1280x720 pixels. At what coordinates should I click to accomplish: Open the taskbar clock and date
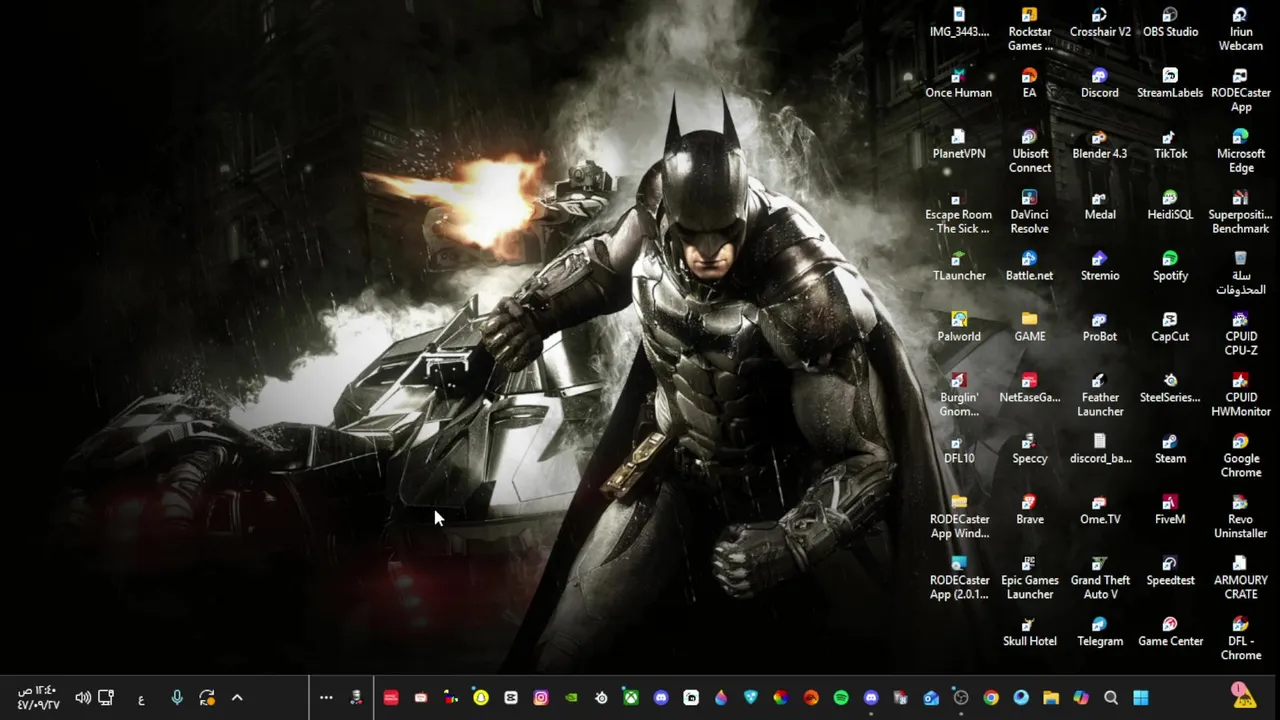(x=38, y=698)
